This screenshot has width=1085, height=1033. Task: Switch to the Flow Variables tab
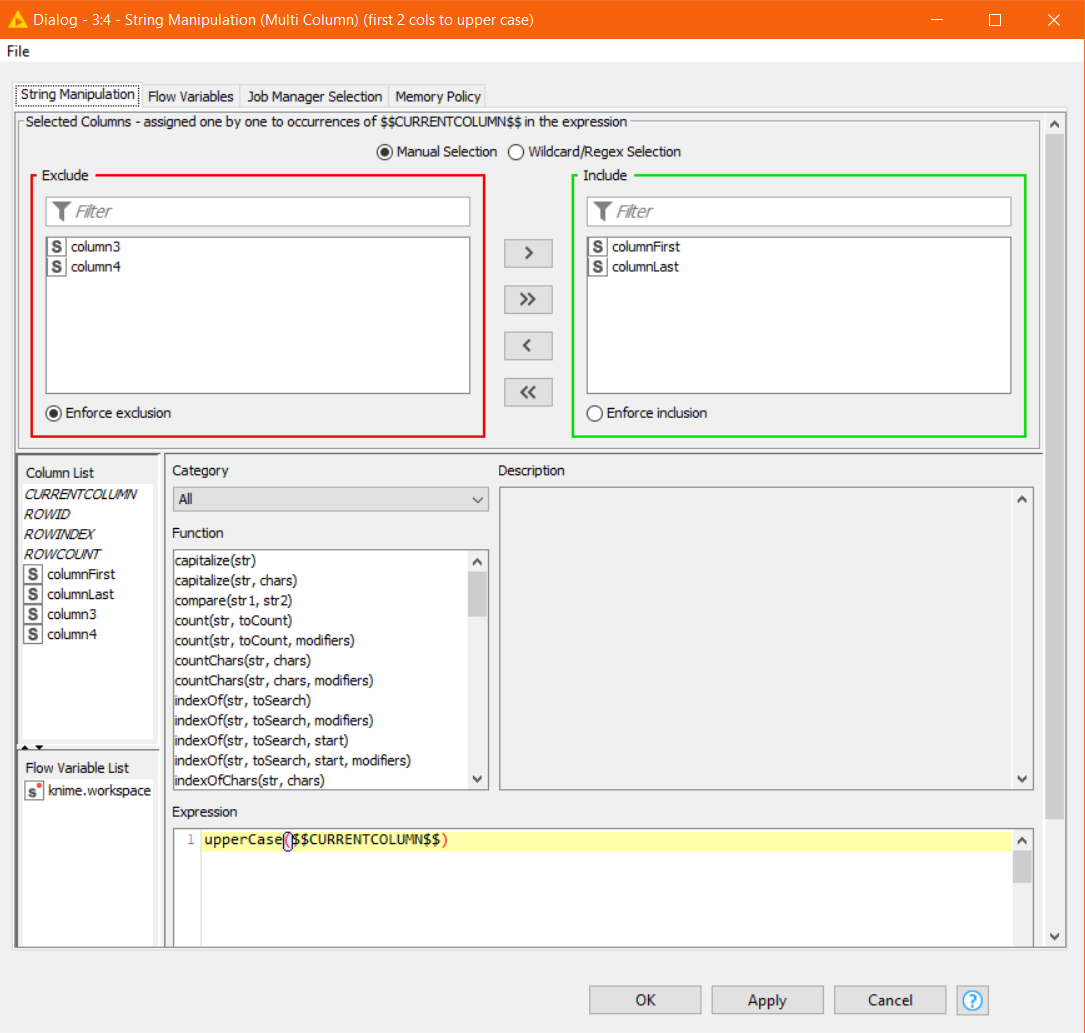click(190, 97)
